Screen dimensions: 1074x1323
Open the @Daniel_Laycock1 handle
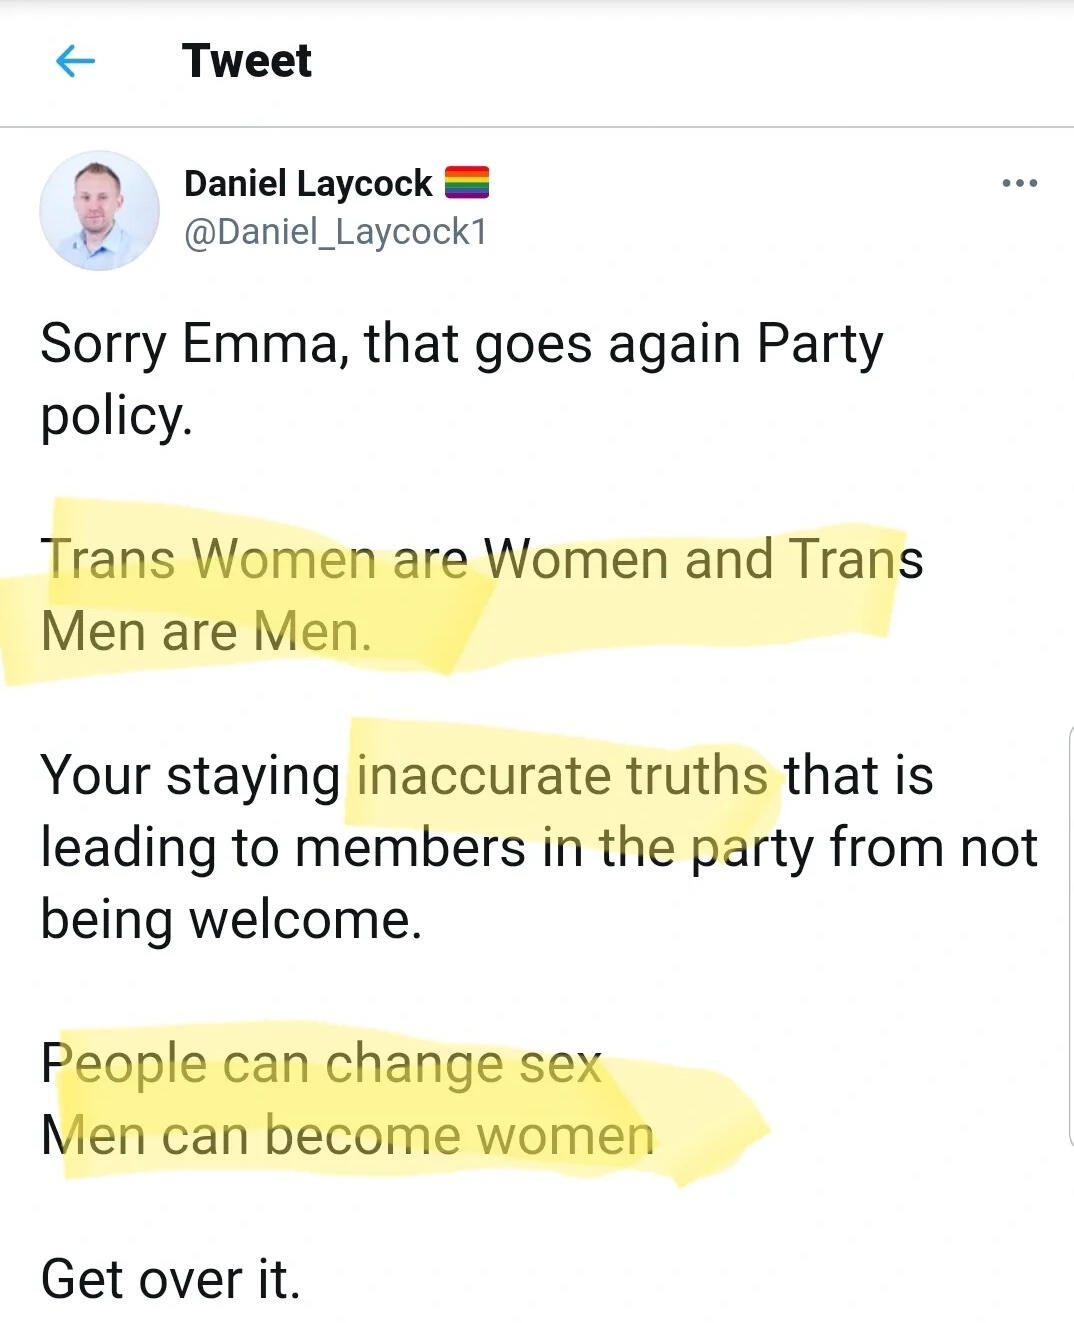point(335,232)
